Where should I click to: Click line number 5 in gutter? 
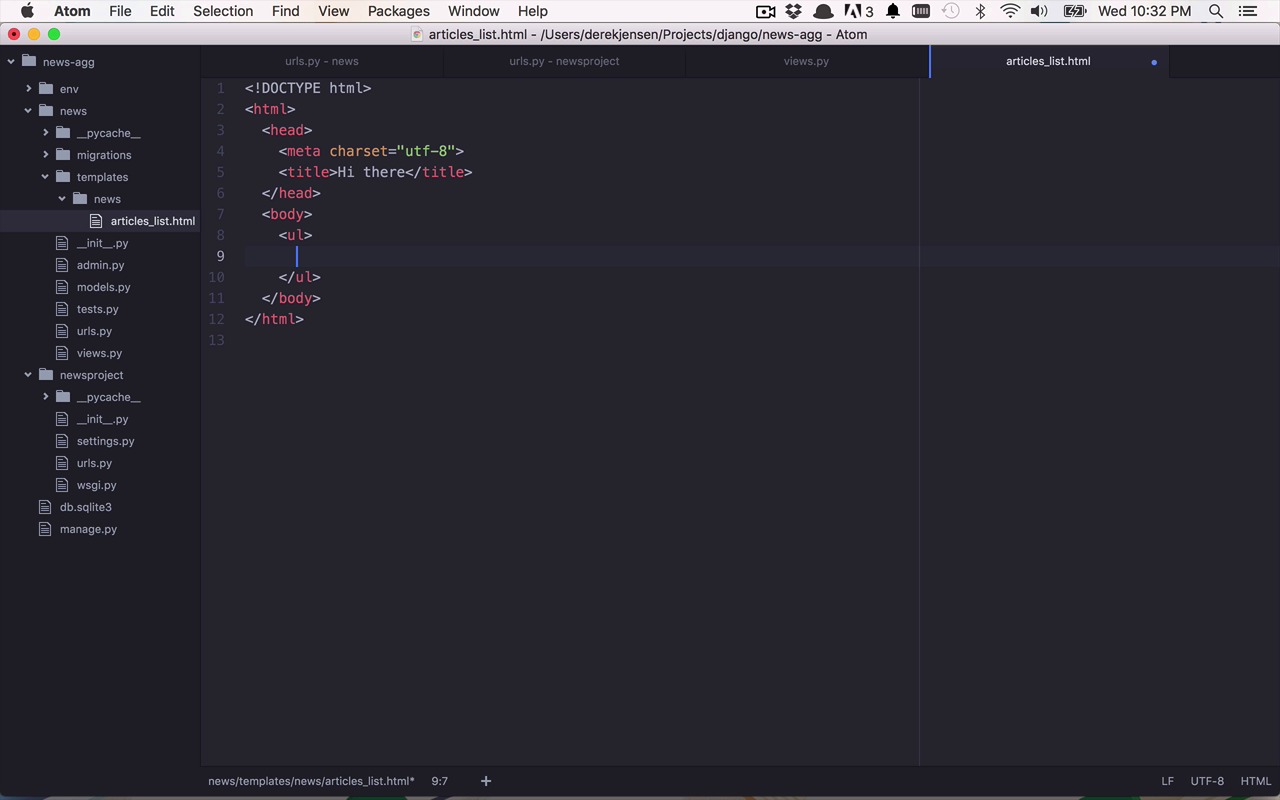(x=220, y=172)
